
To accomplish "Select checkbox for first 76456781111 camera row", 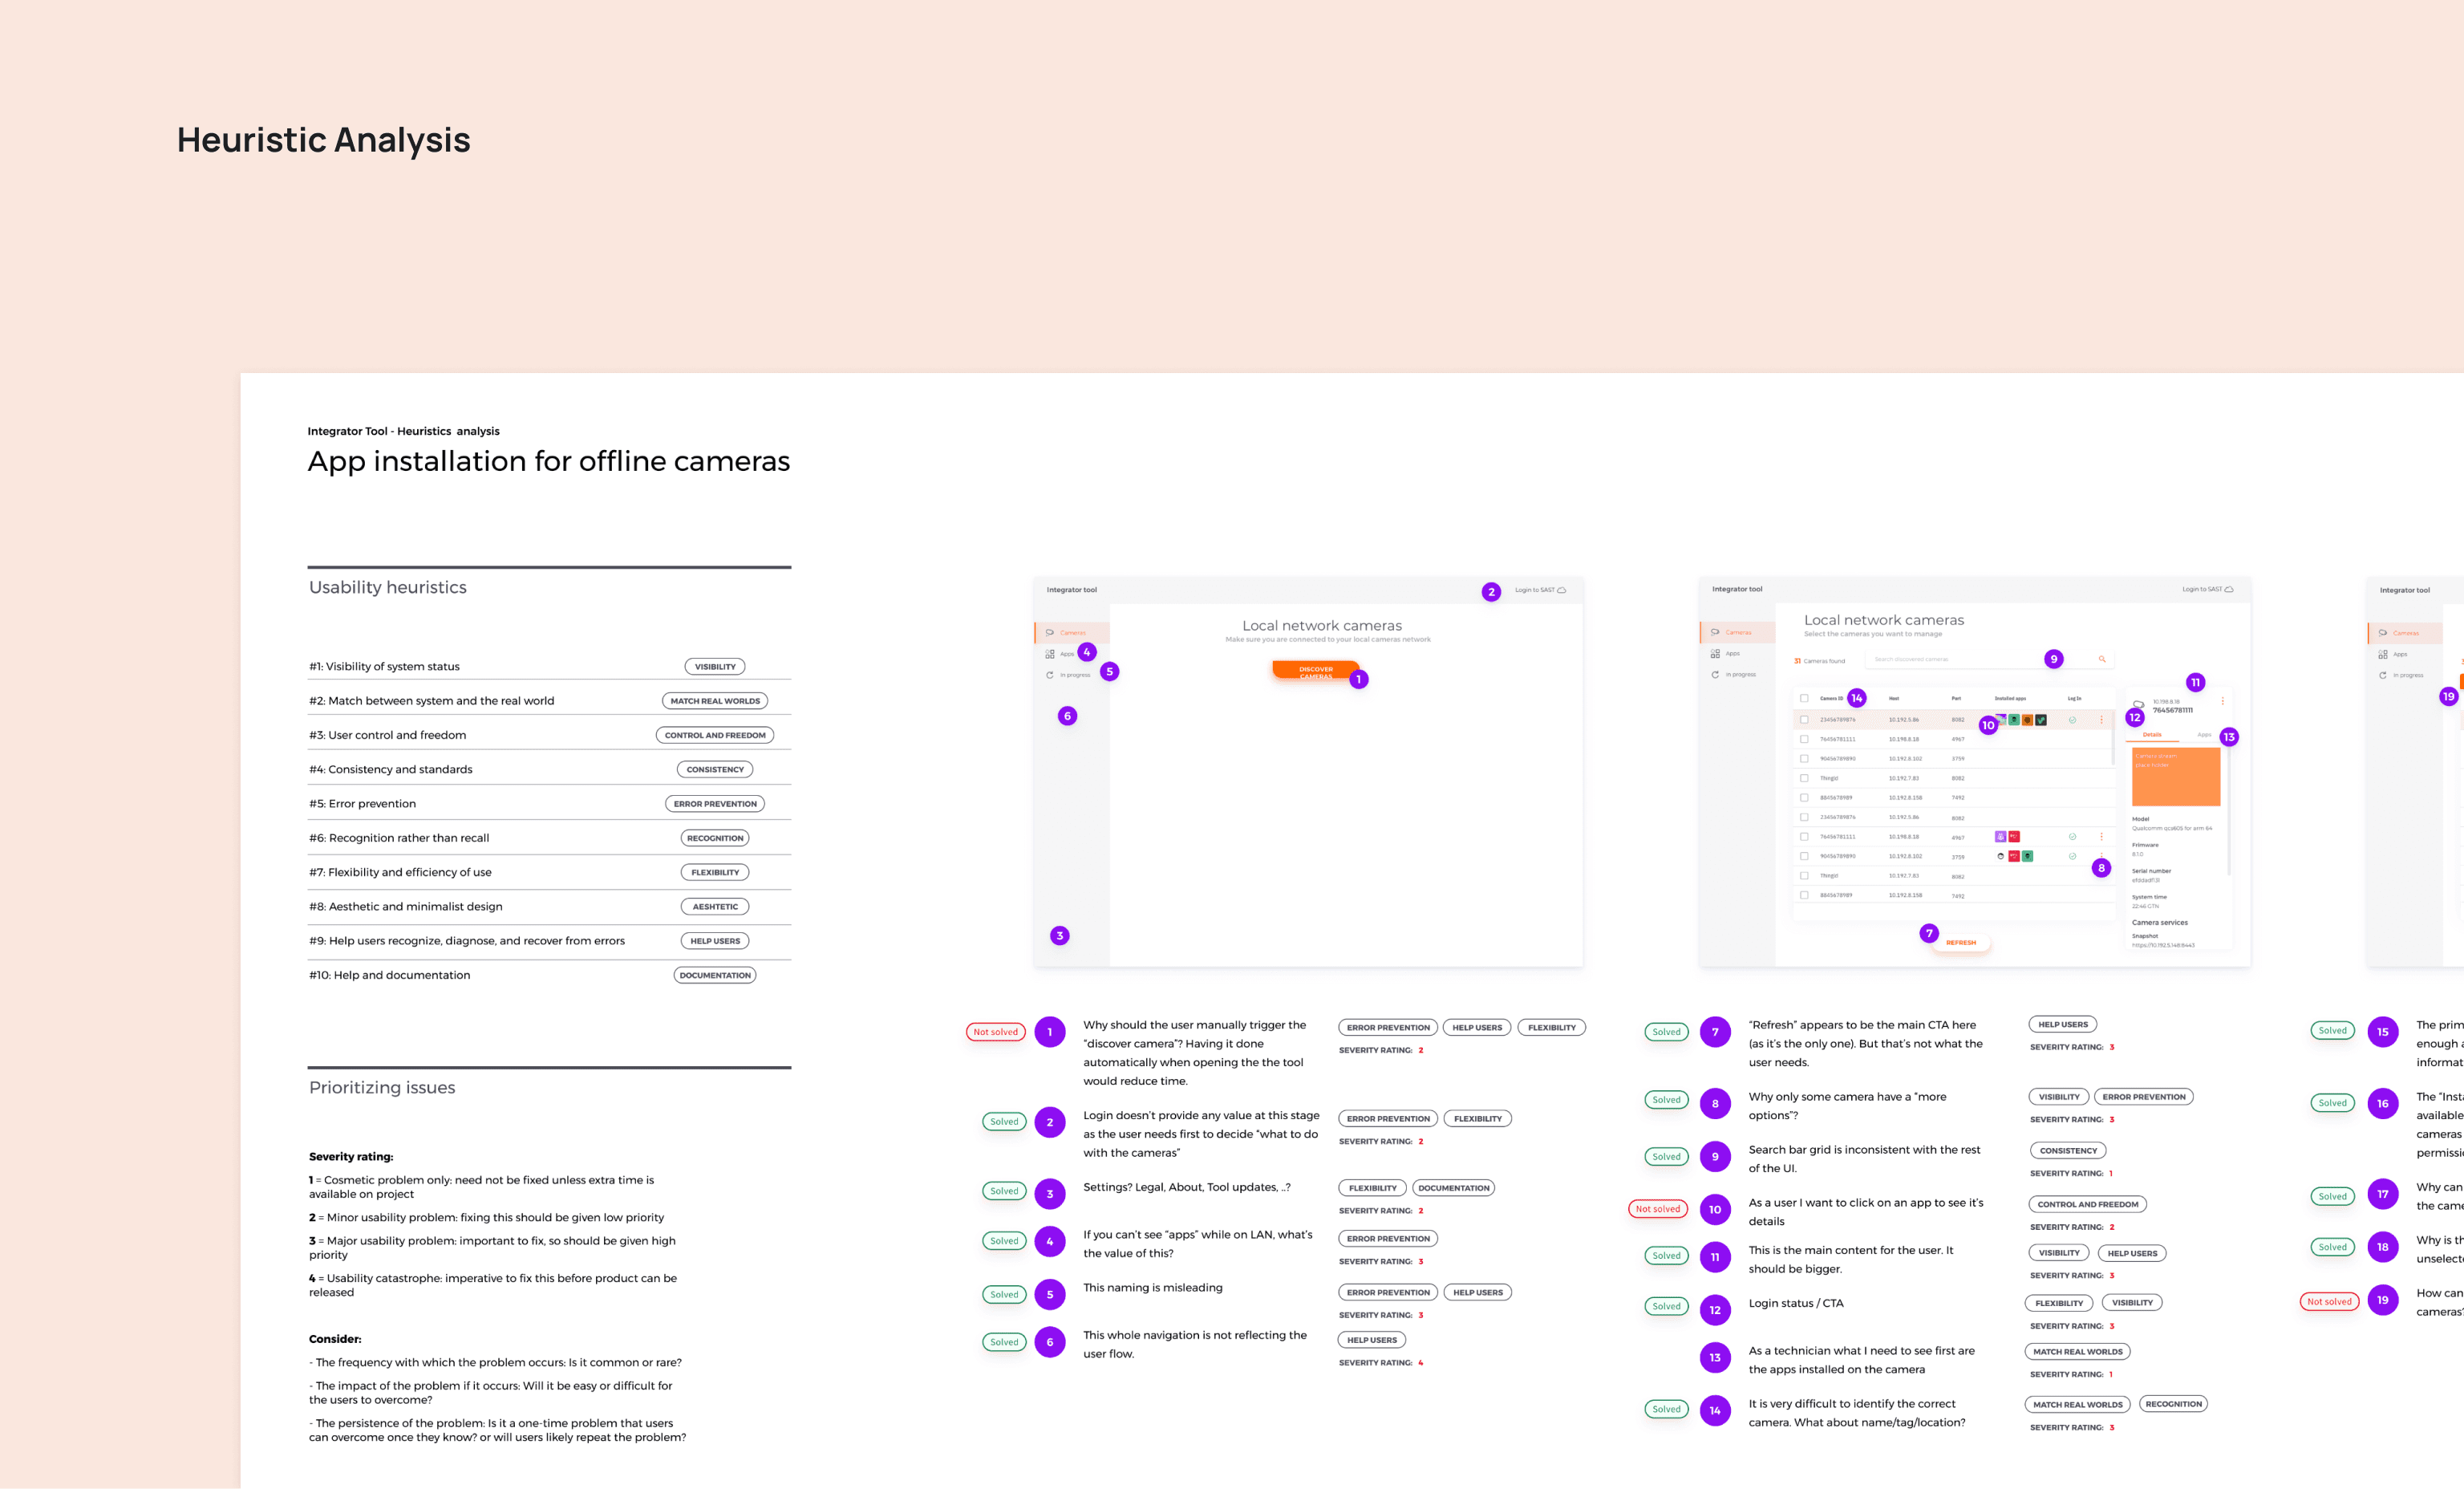I will point(1804,739).
